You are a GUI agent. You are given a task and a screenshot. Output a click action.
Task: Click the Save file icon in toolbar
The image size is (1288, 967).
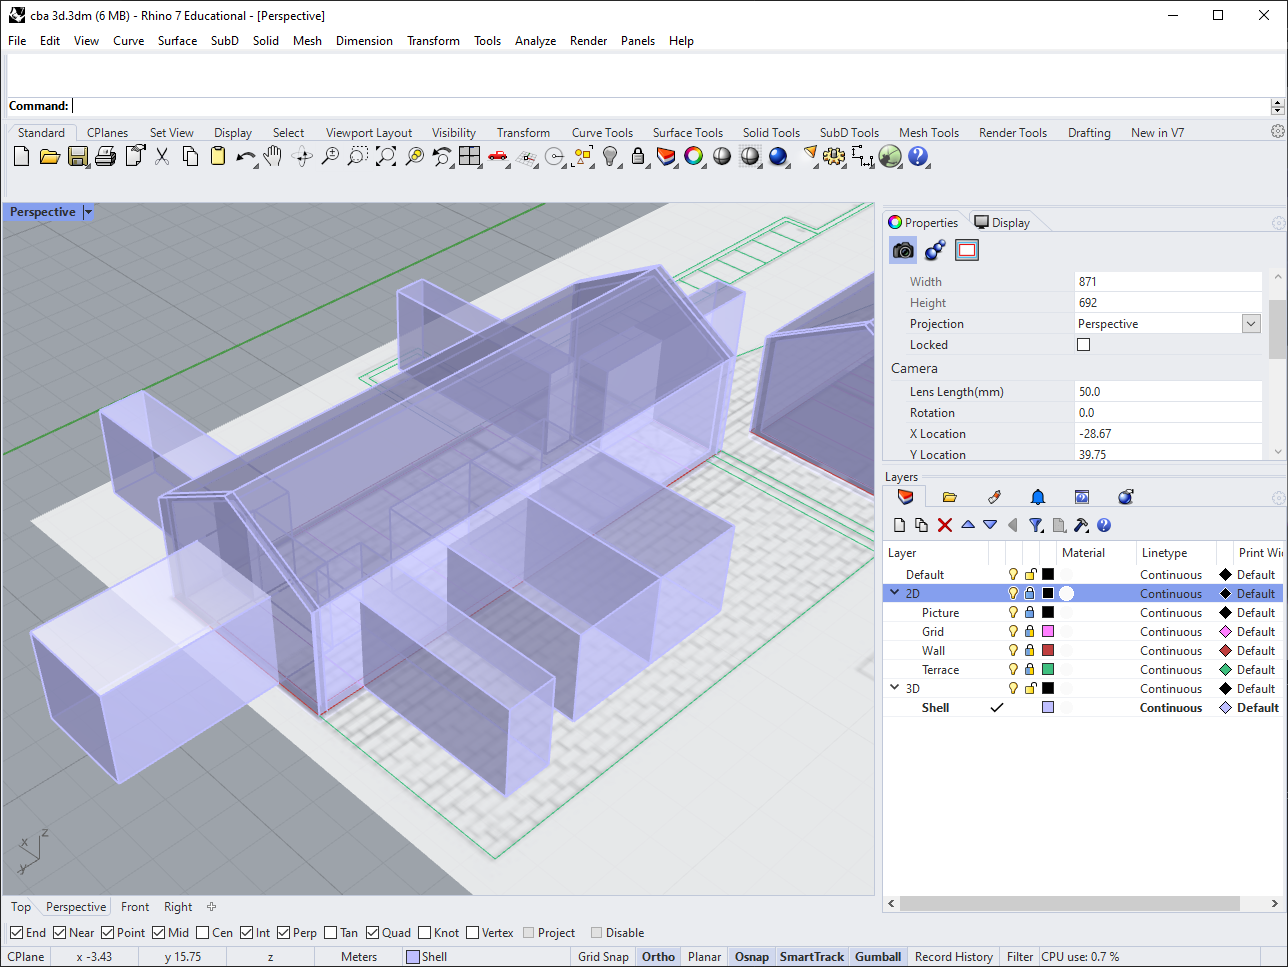(77, 156)
